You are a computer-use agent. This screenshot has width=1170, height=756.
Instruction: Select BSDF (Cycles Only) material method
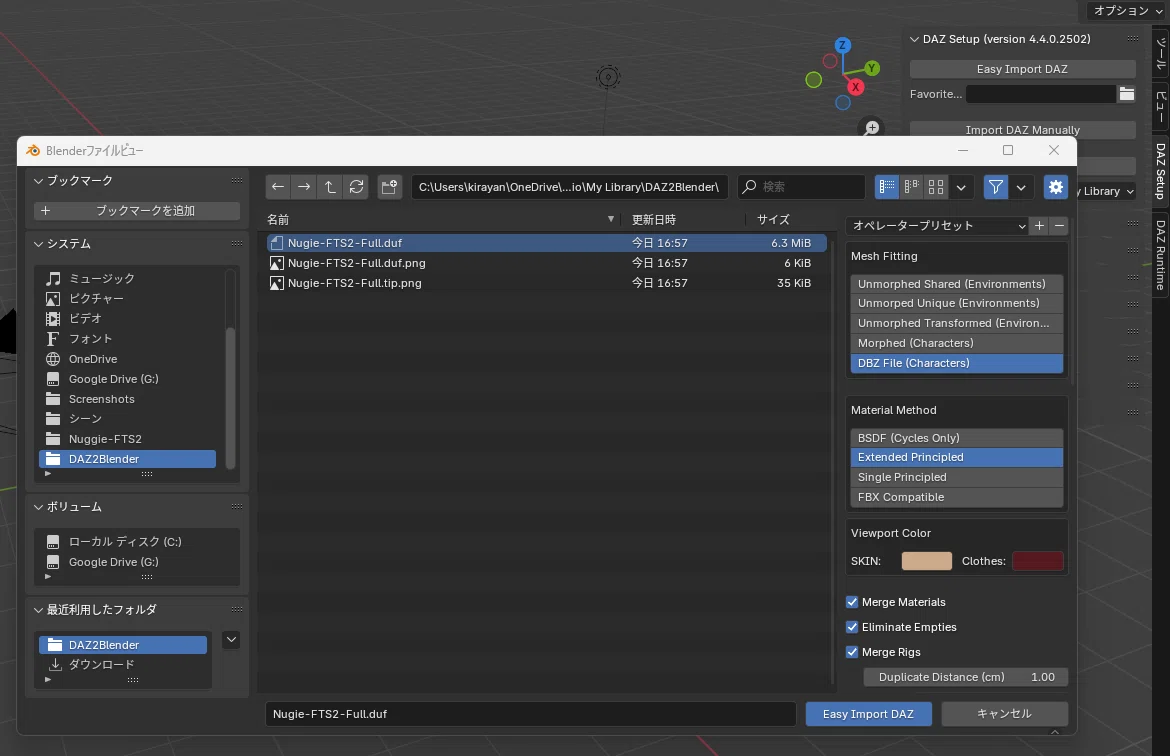coord(957,438)
